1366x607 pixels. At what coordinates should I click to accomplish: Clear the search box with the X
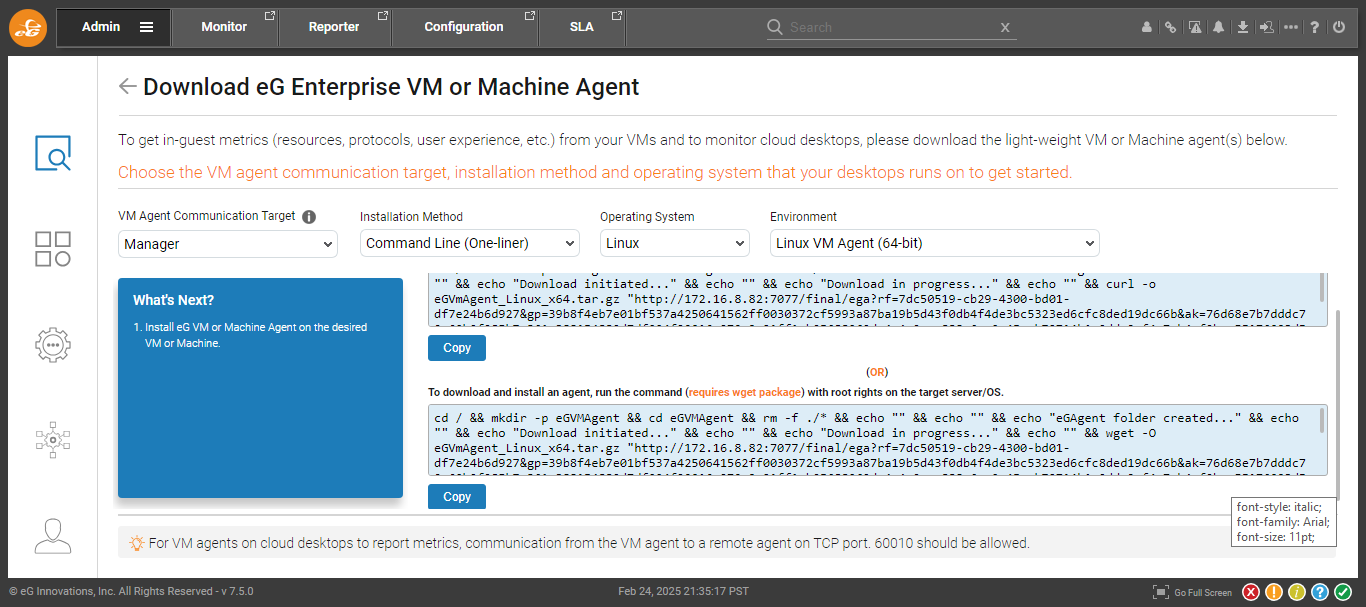1005,28
